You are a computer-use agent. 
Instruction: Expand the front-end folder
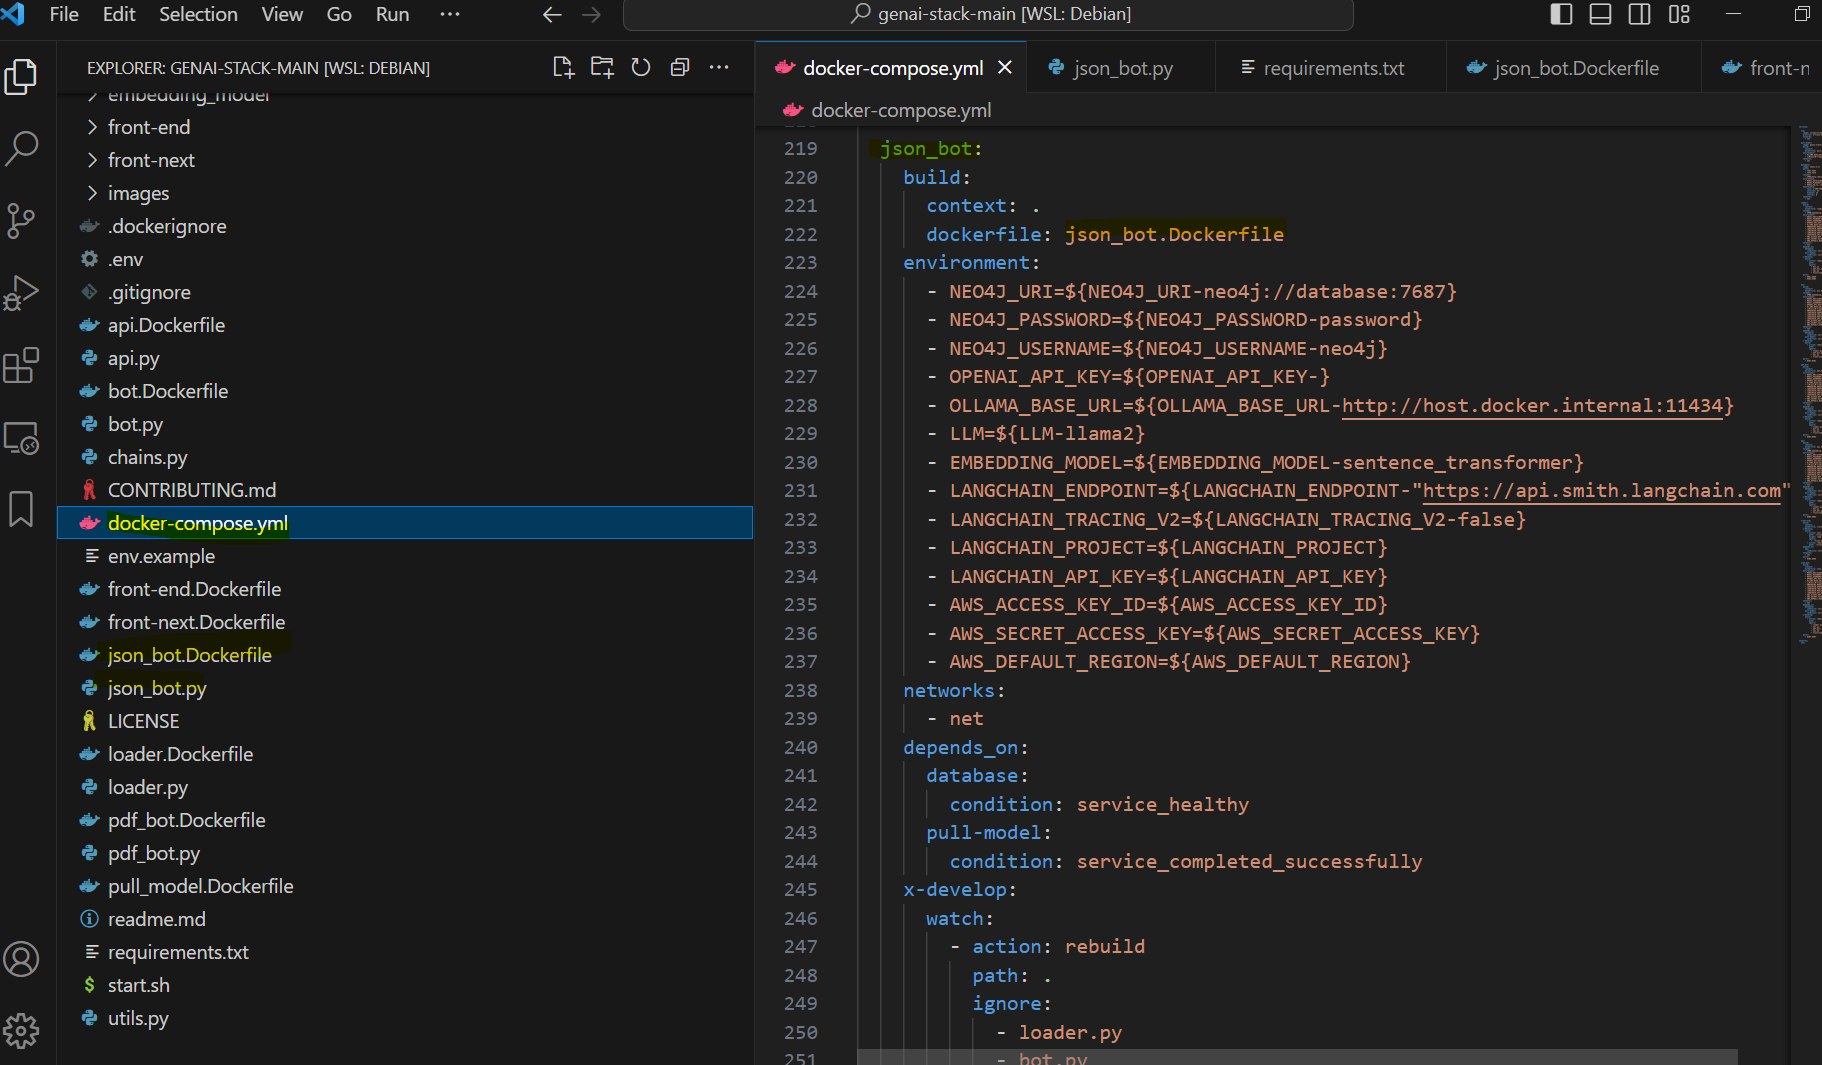(x=149, y=127)
